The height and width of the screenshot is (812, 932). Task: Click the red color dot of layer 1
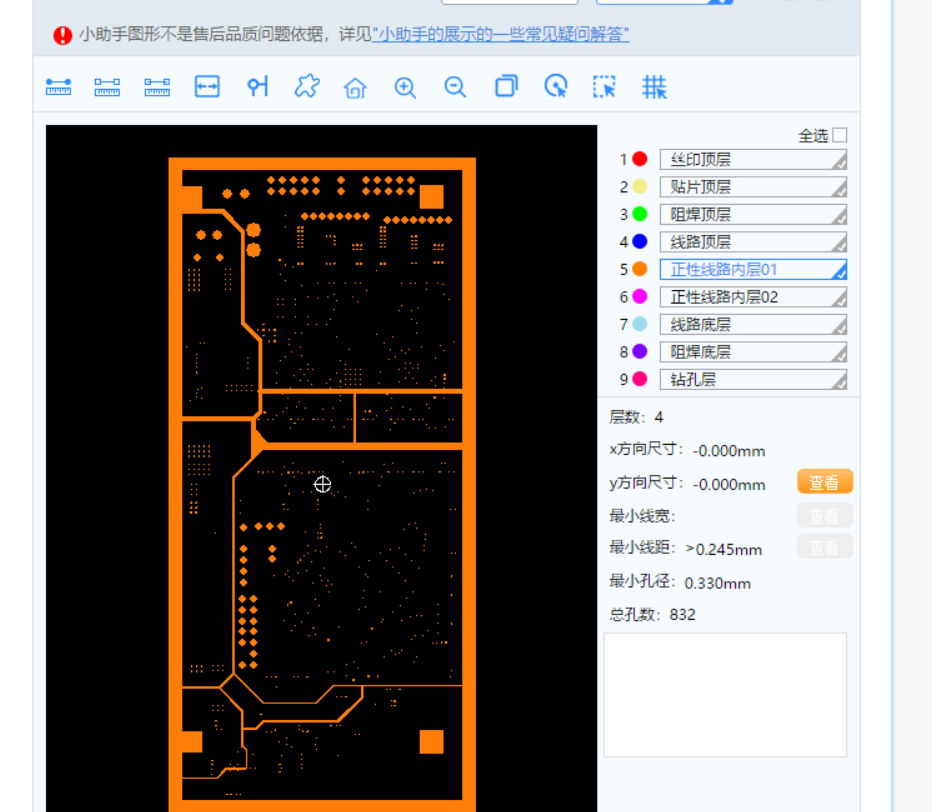point(640,159)
